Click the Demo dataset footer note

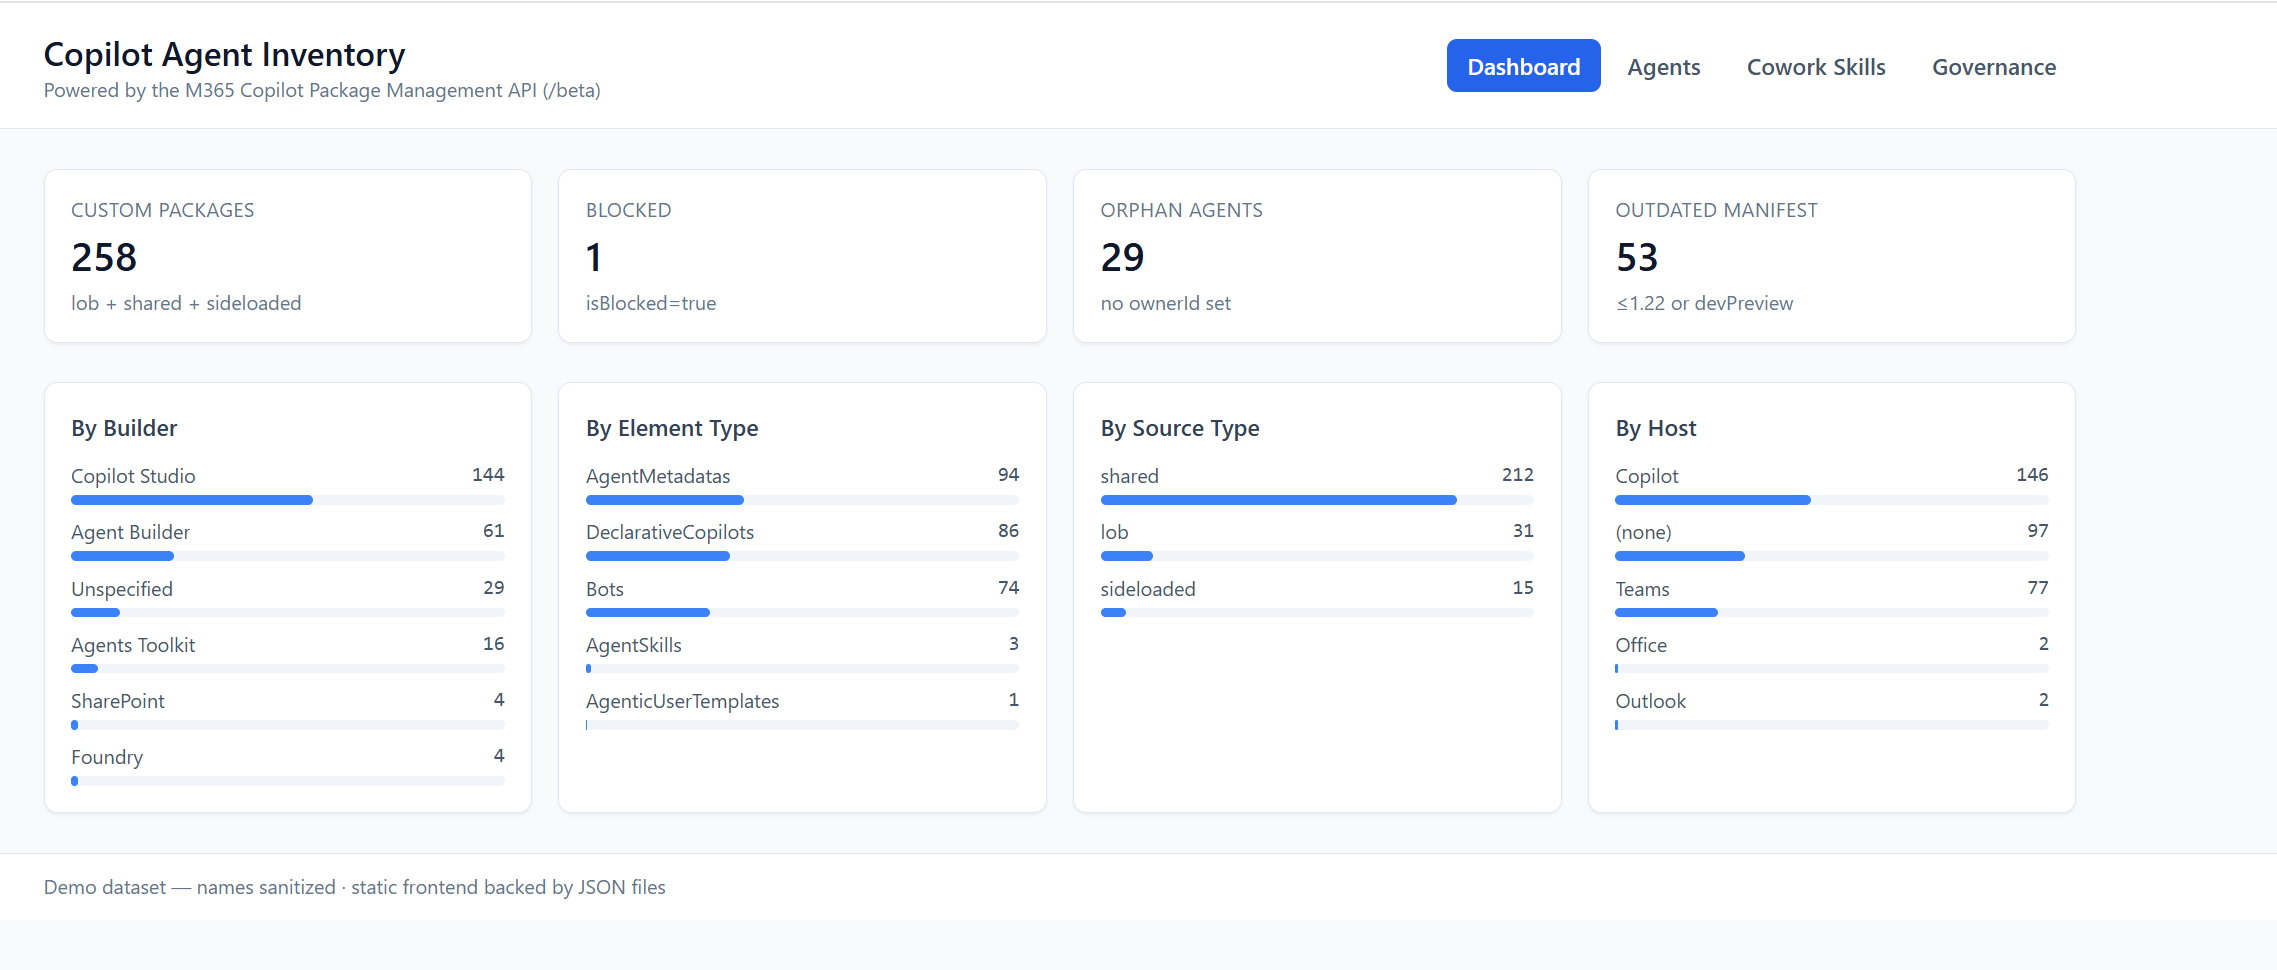tap(355, 887)
